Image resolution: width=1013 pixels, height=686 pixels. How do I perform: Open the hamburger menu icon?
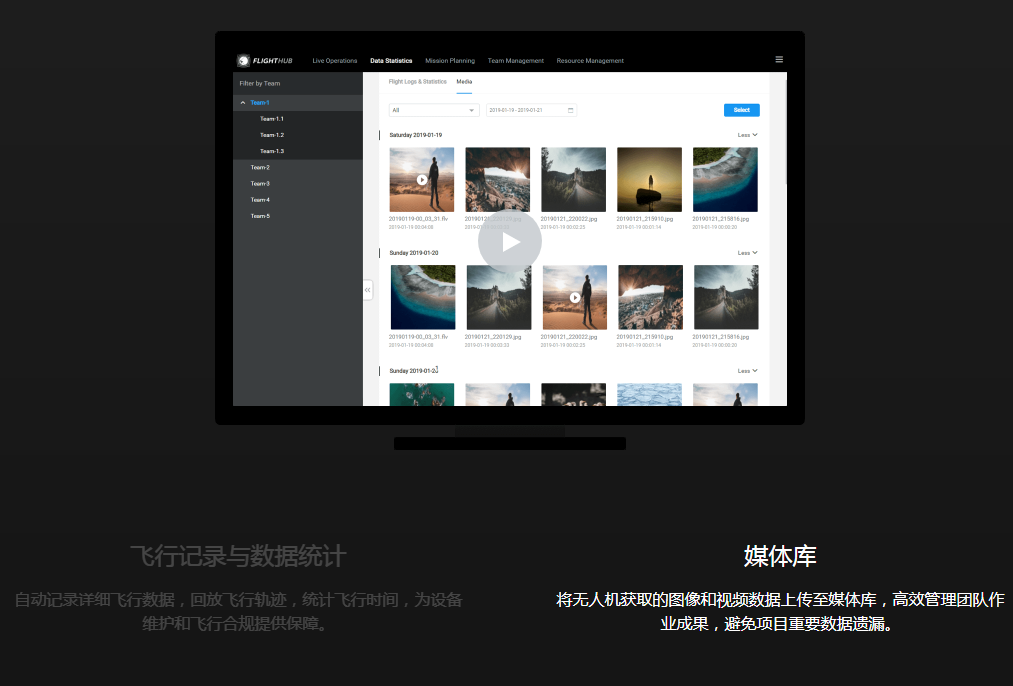click(x=779, y=59)
